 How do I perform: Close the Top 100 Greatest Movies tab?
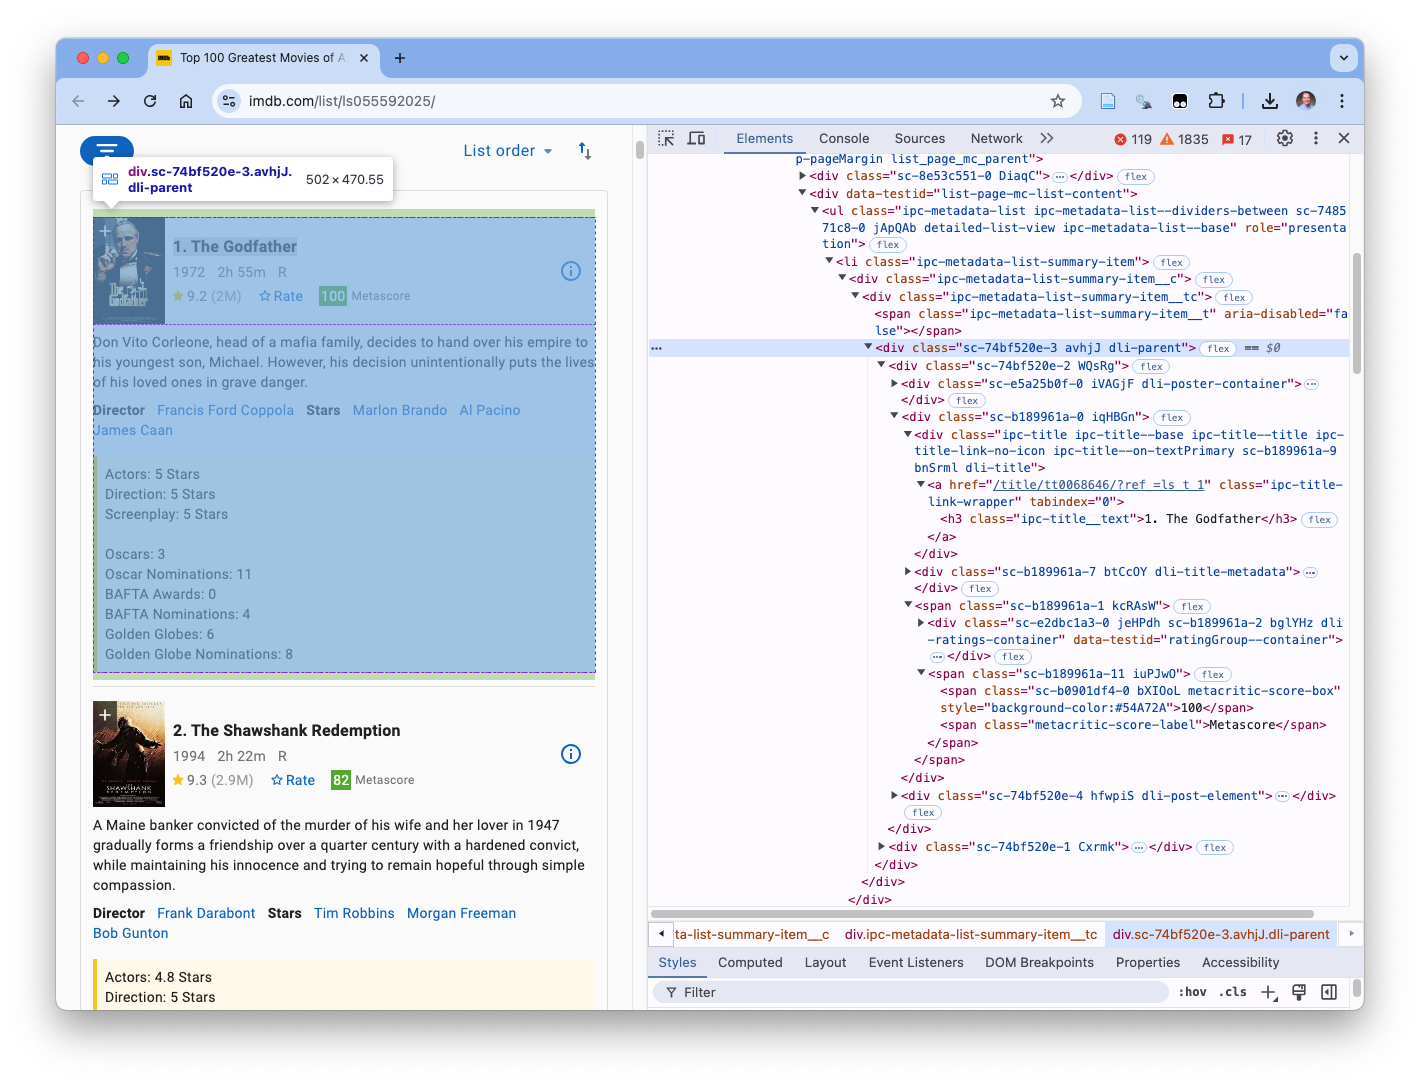click(364, 58)
